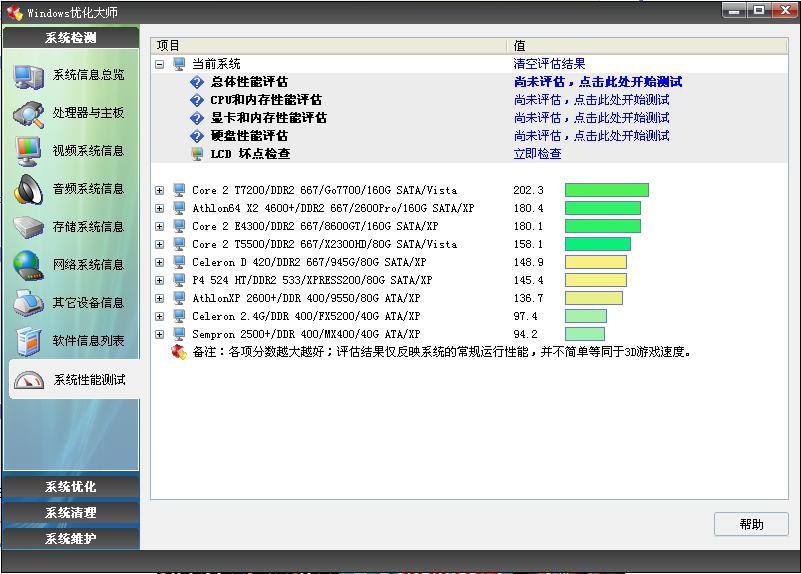801x574 pixels.
Task: Expand the Sempron 2500+ entry
Action: coord(159,334)
